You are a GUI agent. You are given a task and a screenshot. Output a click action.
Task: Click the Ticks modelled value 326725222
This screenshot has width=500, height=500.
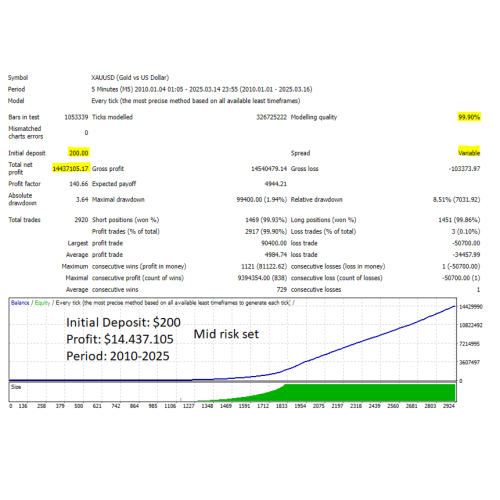coord(271,117)
